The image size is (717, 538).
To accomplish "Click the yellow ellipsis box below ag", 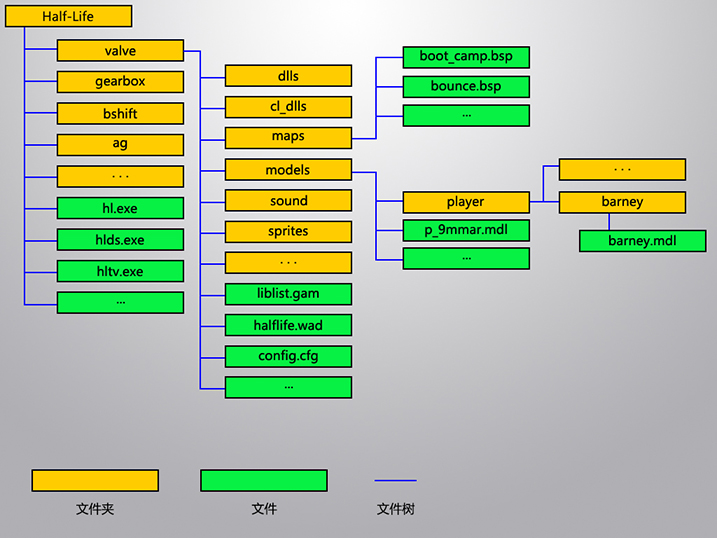I will click(x=120, y=176).
